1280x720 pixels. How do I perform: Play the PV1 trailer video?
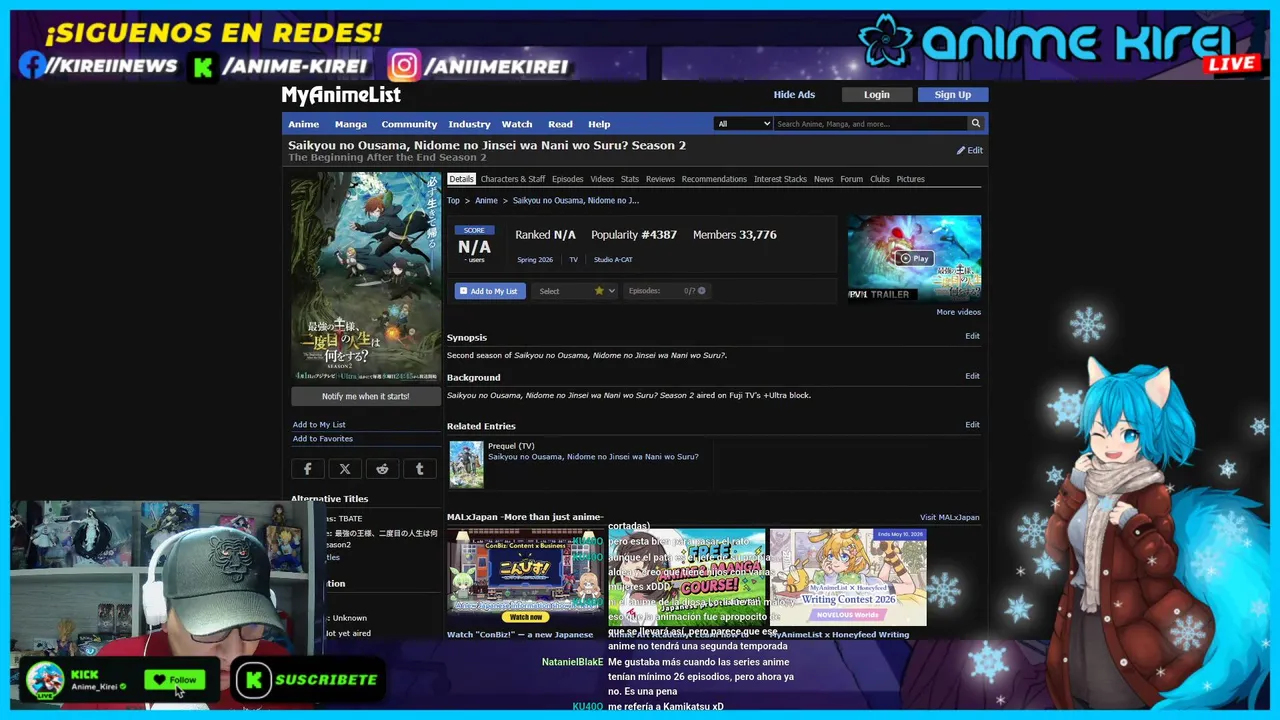(x=914, y=258)
